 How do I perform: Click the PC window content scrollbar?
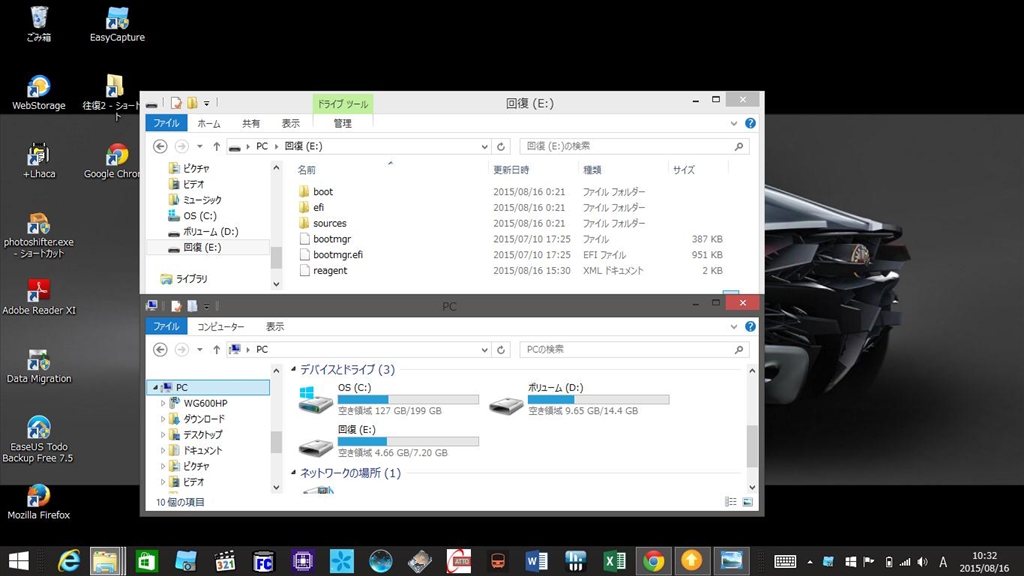(752, 446)
